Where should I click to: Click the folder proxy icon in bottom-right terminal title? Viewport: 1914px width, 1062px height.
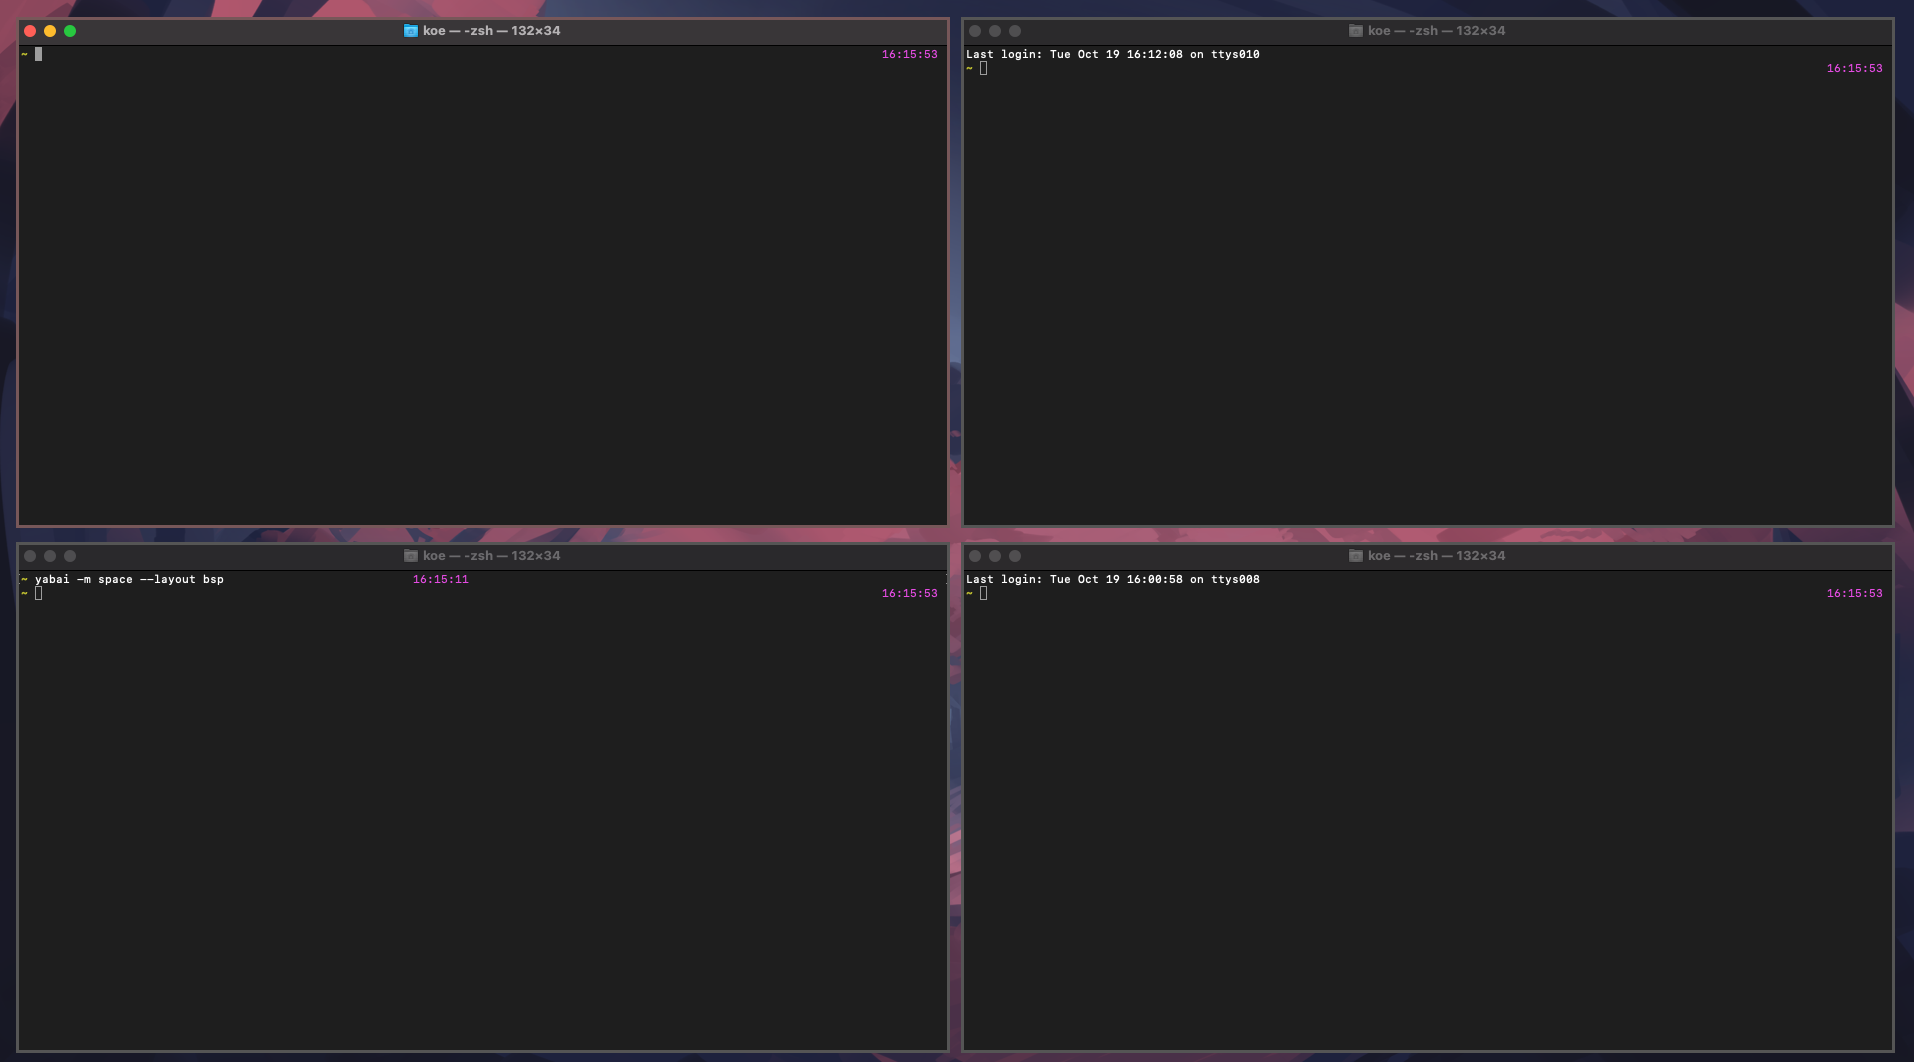coord(1355,555)
